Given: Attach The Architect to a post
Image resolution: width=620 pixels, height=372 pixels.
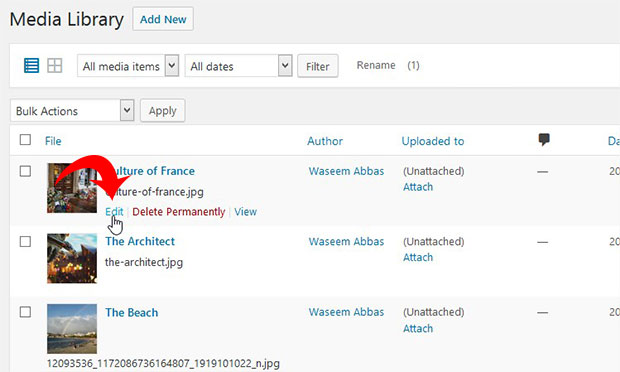Looking at the screenshot, I should click(418, 257).
